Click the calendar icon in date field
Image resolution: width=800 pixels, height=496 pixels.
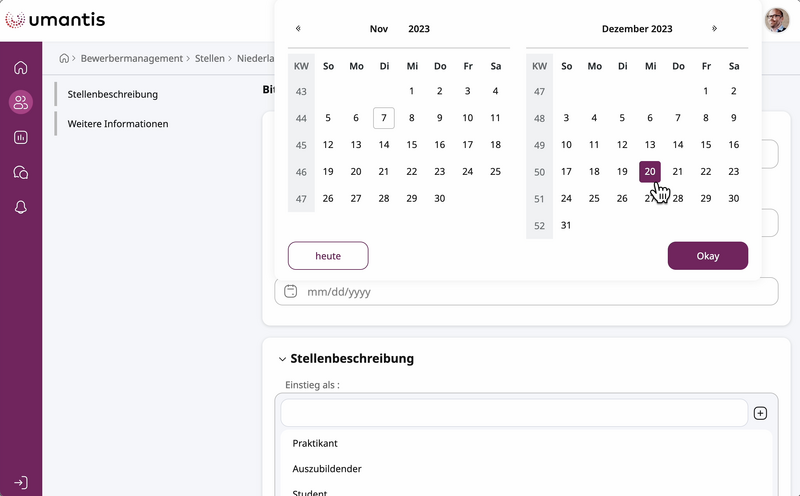[291, 292]
